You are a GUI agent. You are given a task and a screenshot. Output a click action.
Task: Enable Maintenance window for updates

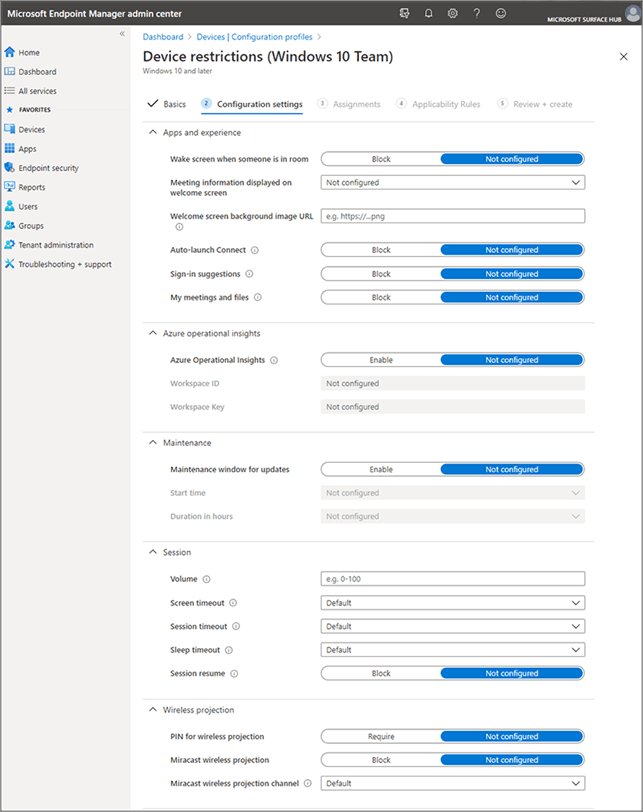pyautogui.click(x=381, y=469)
